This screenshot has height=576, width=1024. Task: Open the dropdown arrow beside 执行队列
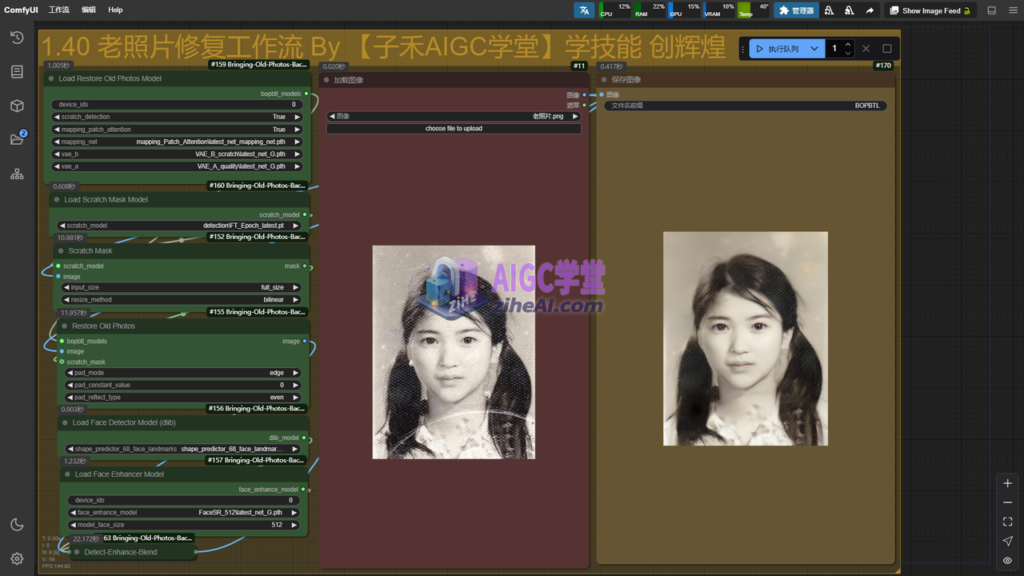click(814, 48)
